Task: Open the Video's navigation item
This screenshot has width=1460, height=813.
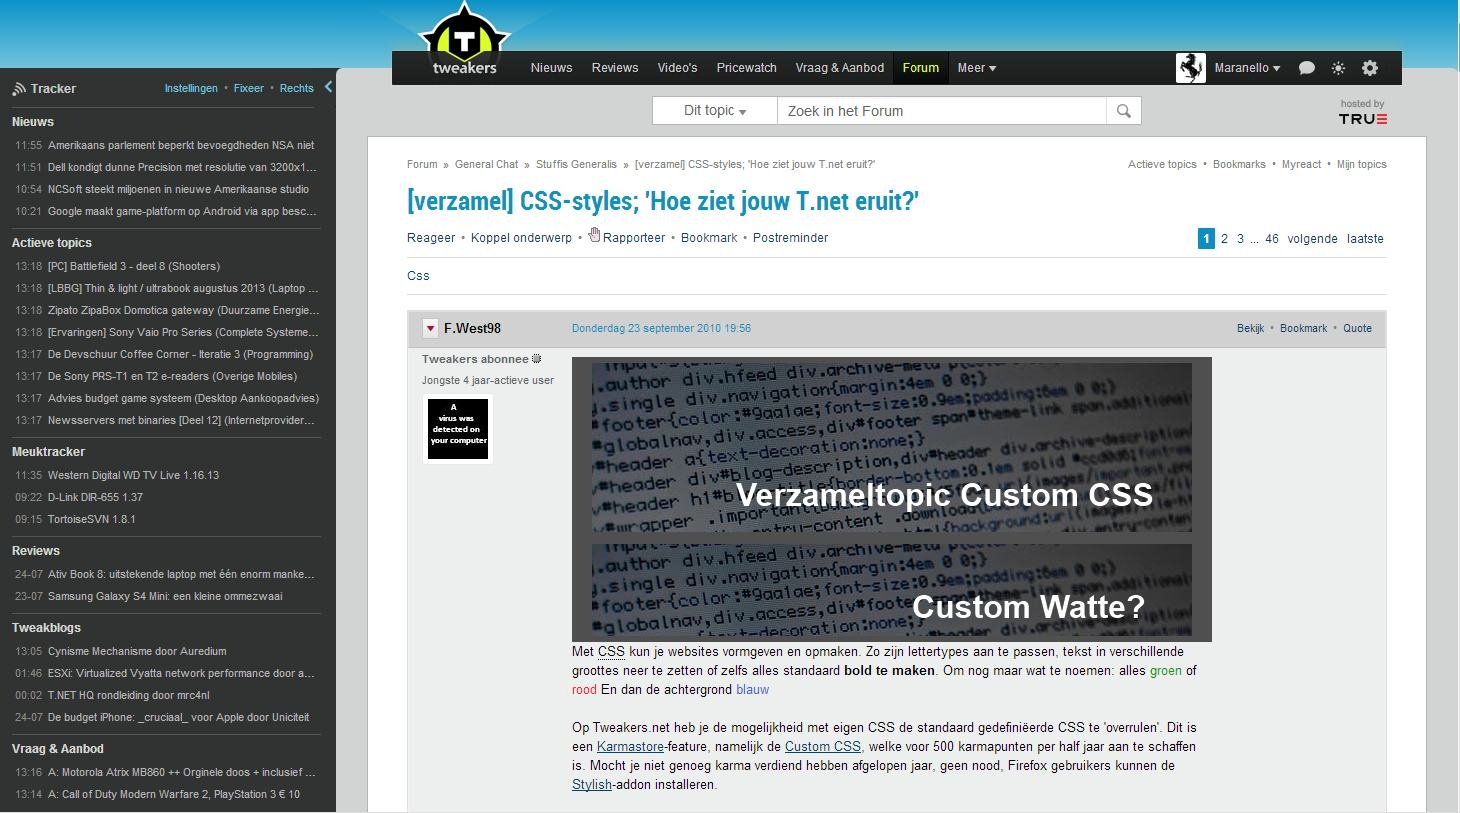Action: (x=677, y=68)
